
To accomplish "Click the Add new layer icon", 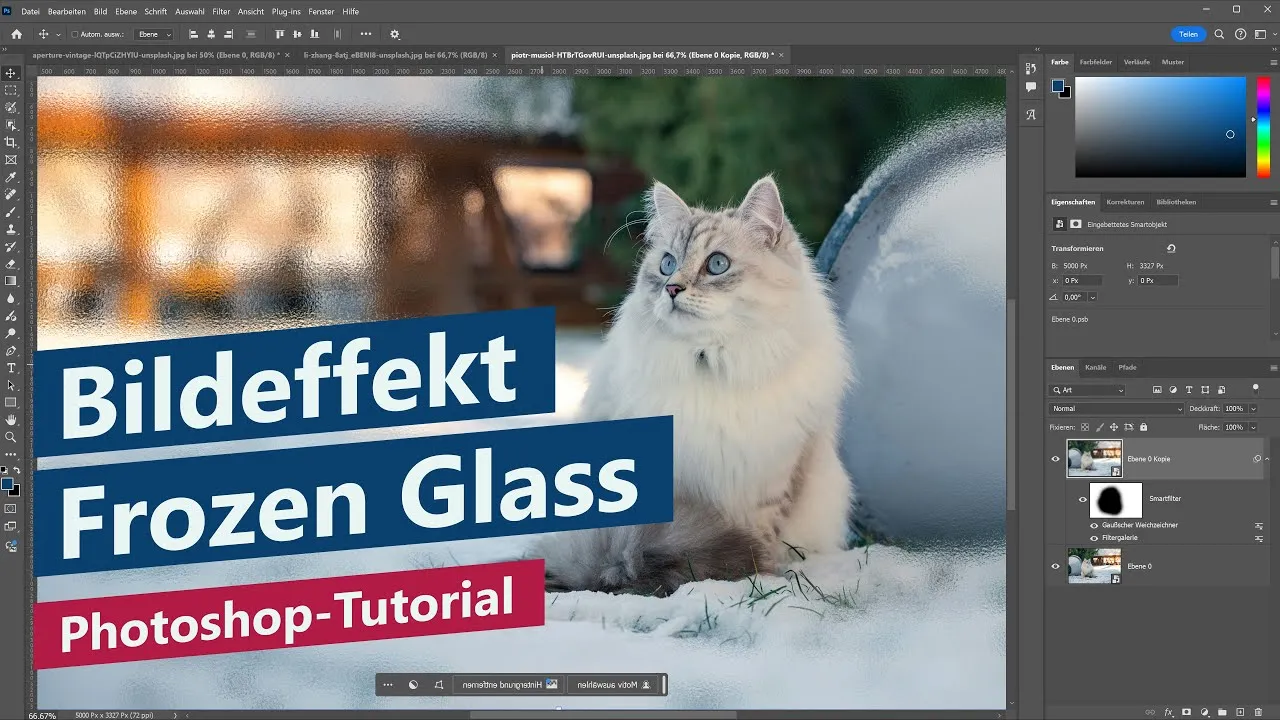I will pos(1239,711).
